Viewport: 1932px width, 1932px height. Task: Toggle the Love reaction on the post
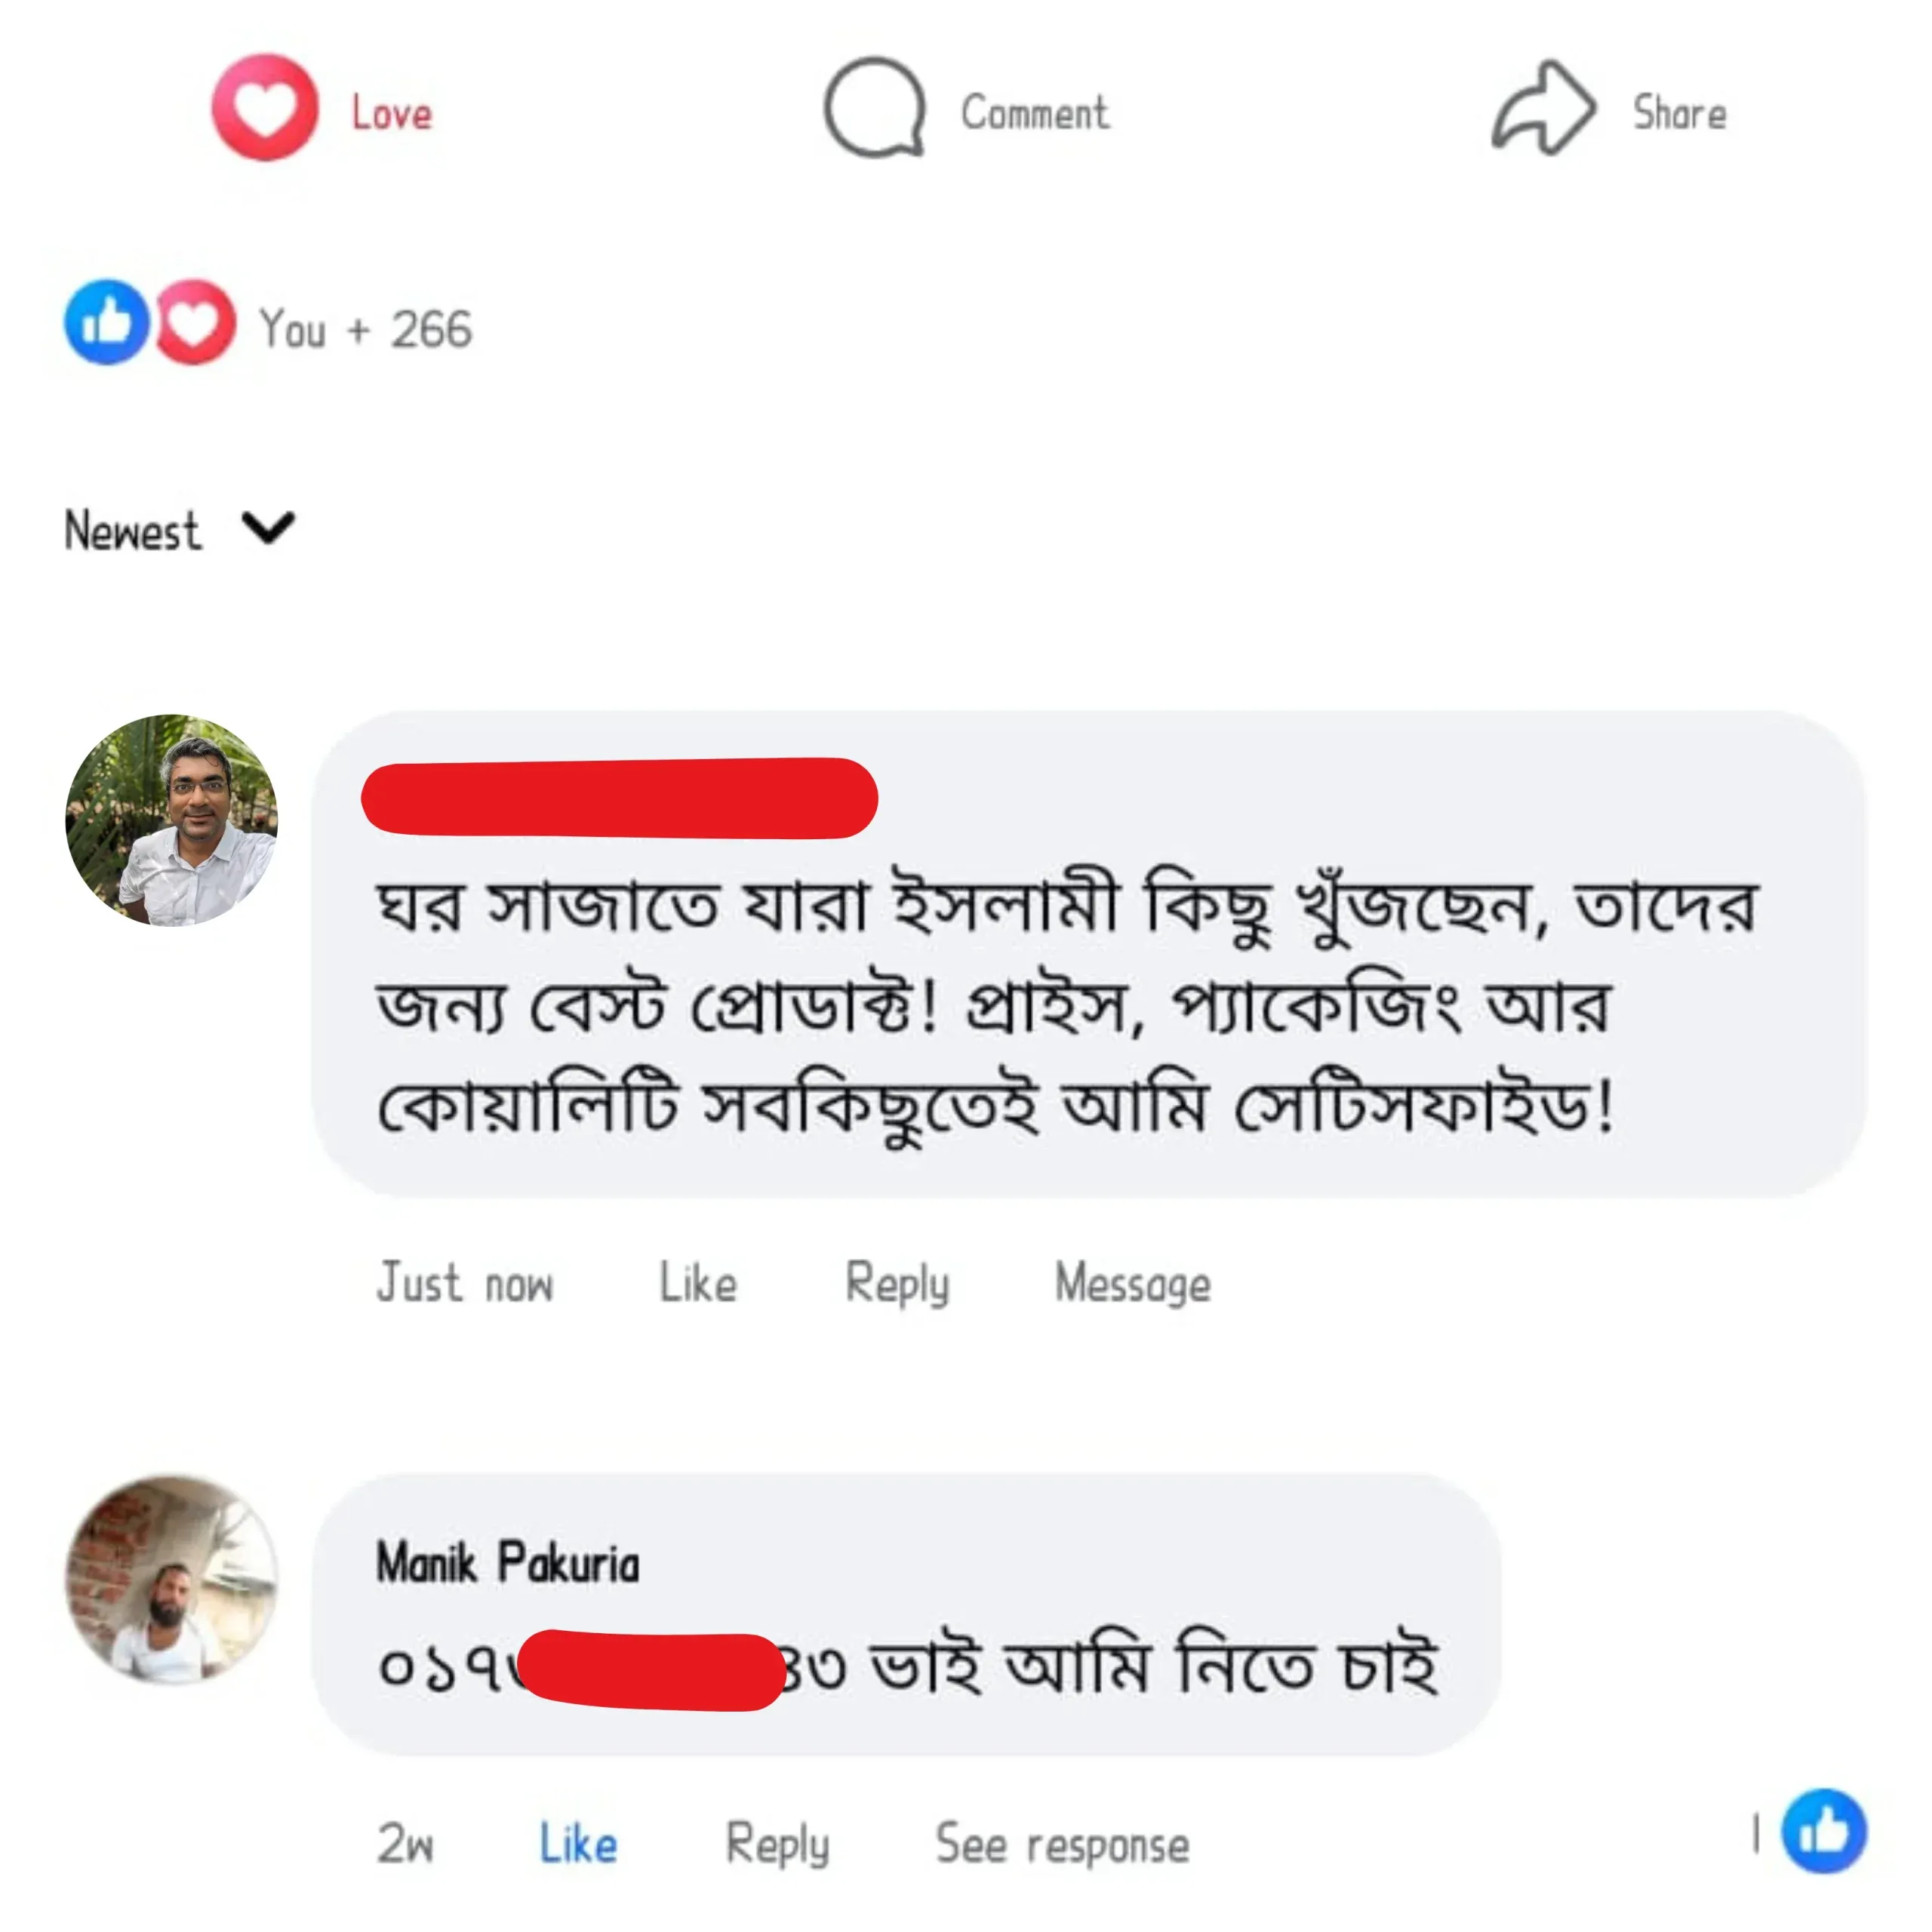391,113
